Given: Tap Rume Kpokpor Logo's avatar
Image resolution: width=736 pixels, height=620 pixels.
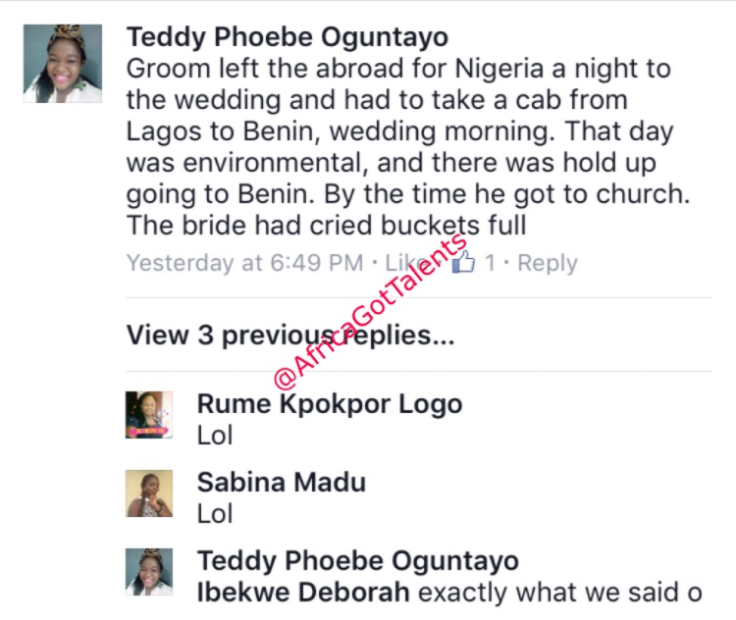Looking at the screenshot, I should (x=149, y=415).
